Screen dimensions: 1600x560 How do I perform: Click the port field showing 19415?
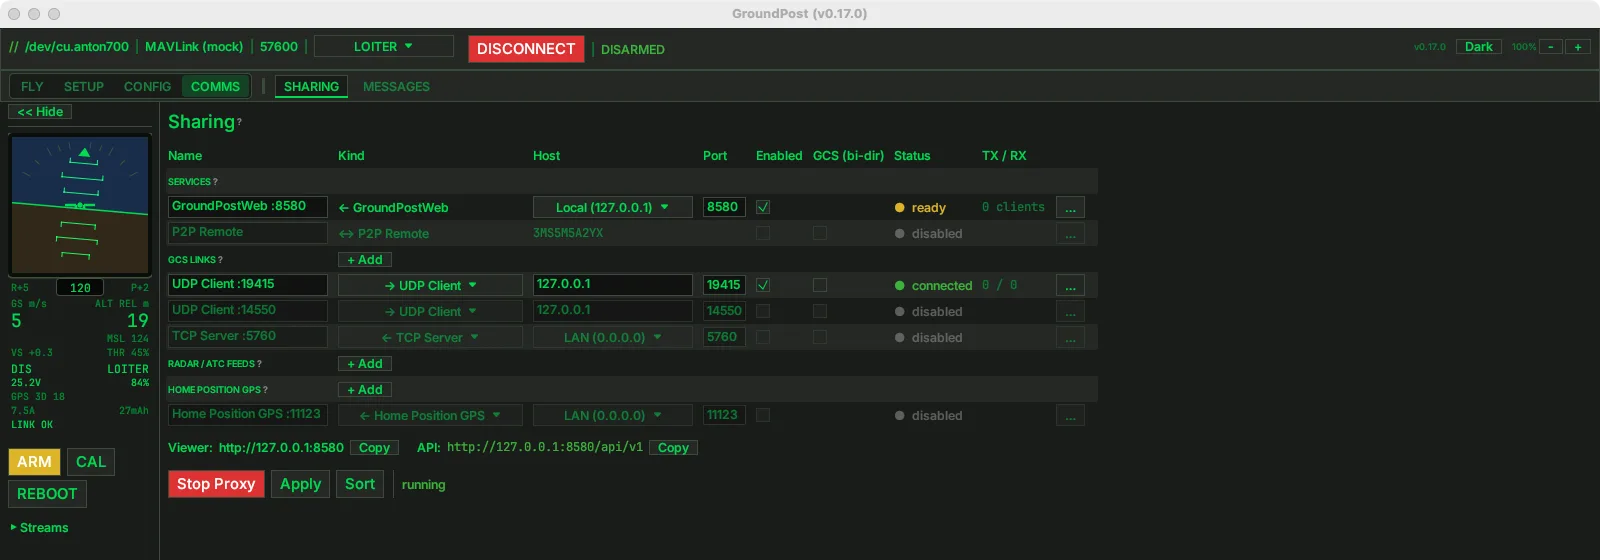724,285
